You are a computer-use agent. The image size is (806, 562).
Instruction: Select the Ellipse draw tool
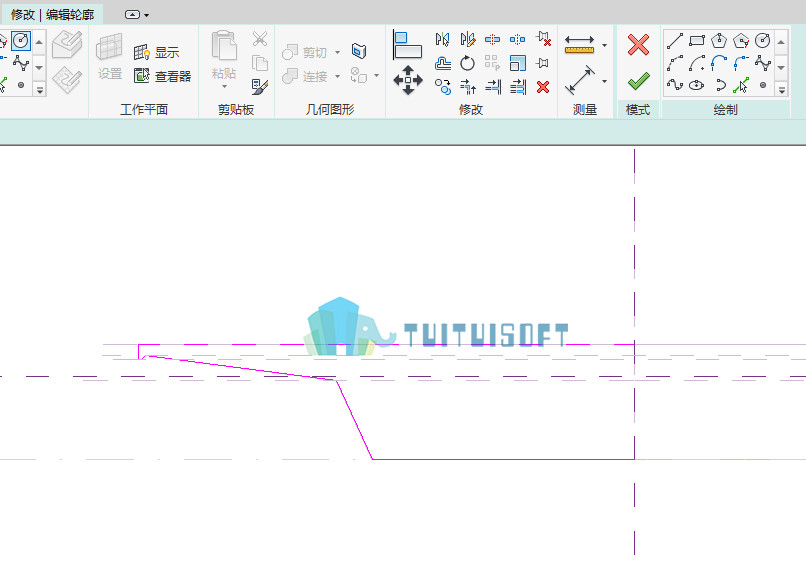[x=697, y=85]
